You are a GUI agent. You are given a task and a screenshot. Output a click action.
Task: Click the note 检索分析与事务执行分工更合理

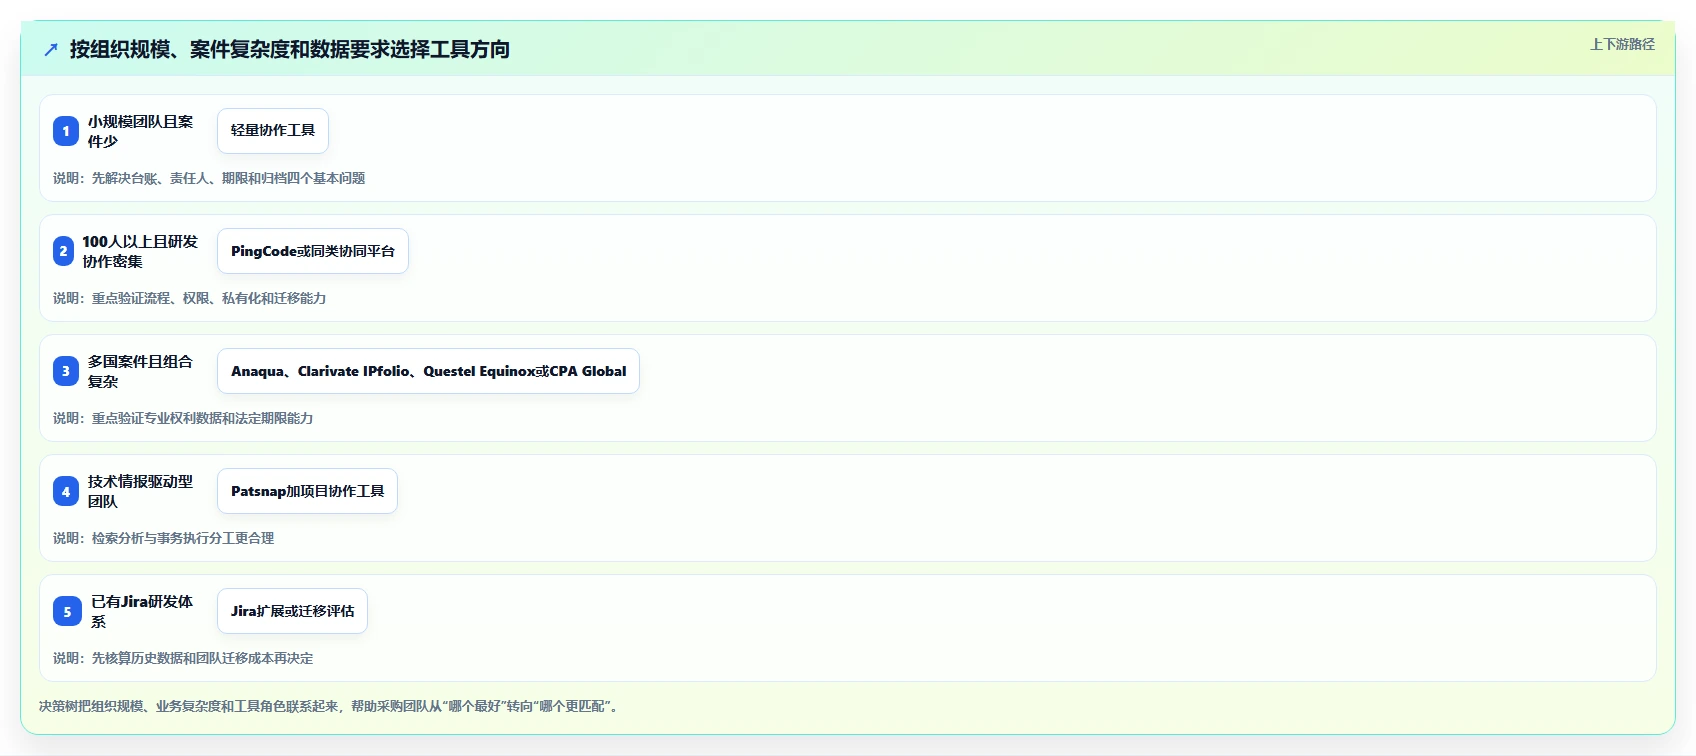(x=164, y=538)
